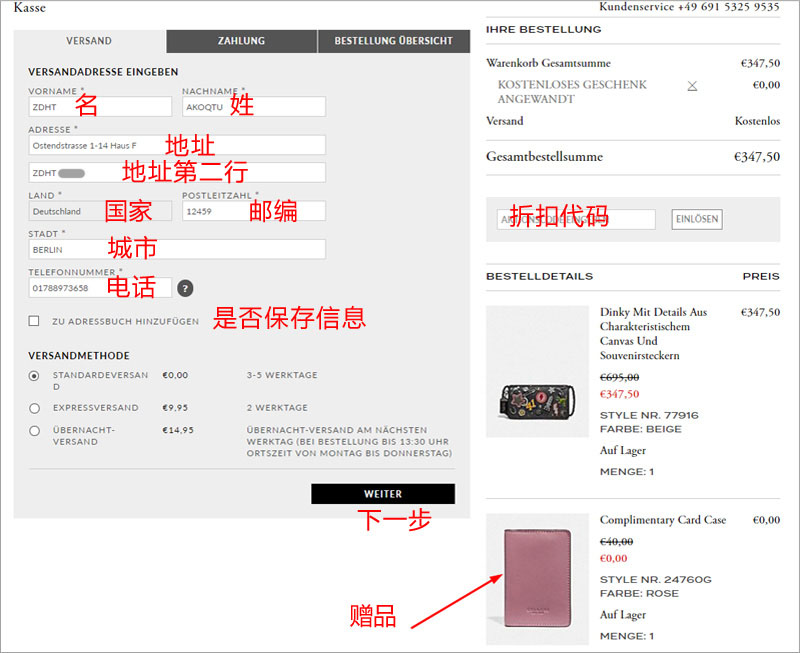Select Übernacht-Versand shipping option
Screen dimensions: 800x653
[34, 431]
